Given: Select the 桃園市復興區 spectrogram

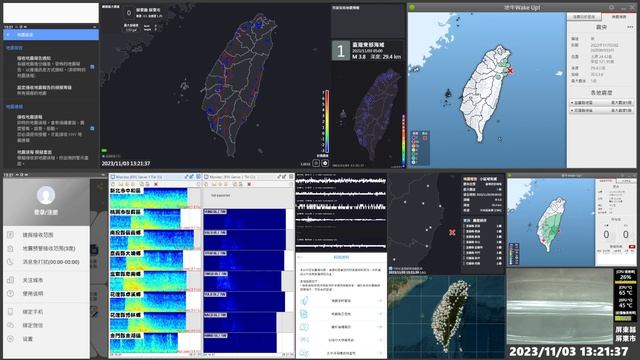Looking at the screenshot, I should (x=145, y=219).
